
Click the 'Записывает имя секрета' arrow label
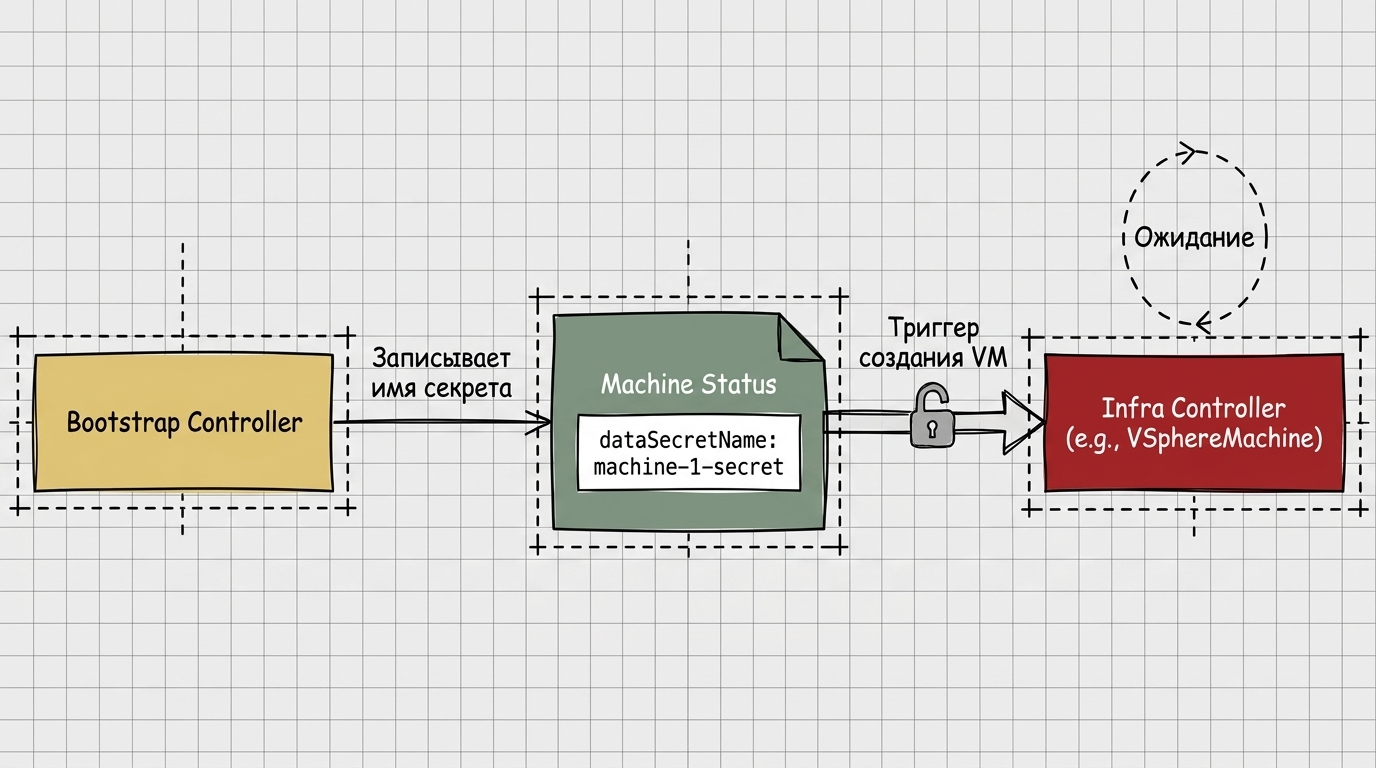pos(441,373)
